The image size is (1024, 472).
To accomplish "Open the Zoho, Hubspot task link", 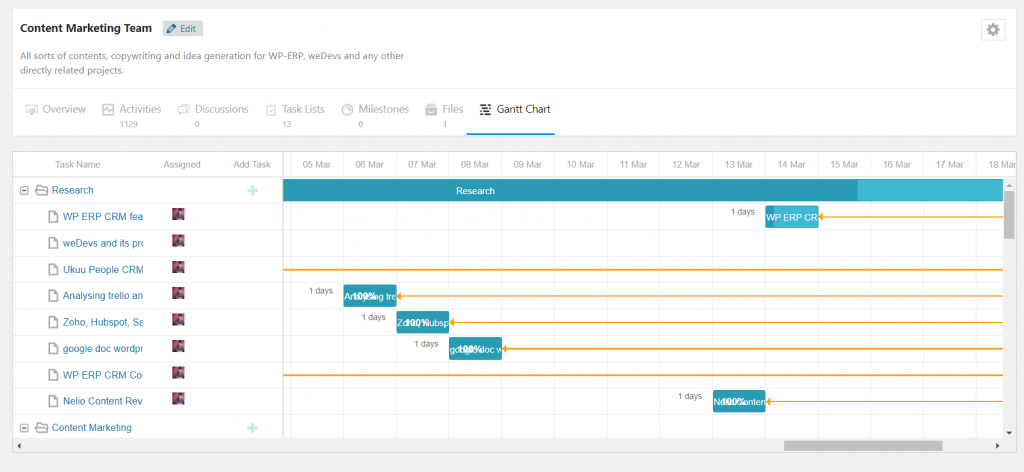I will click(102, 322).
